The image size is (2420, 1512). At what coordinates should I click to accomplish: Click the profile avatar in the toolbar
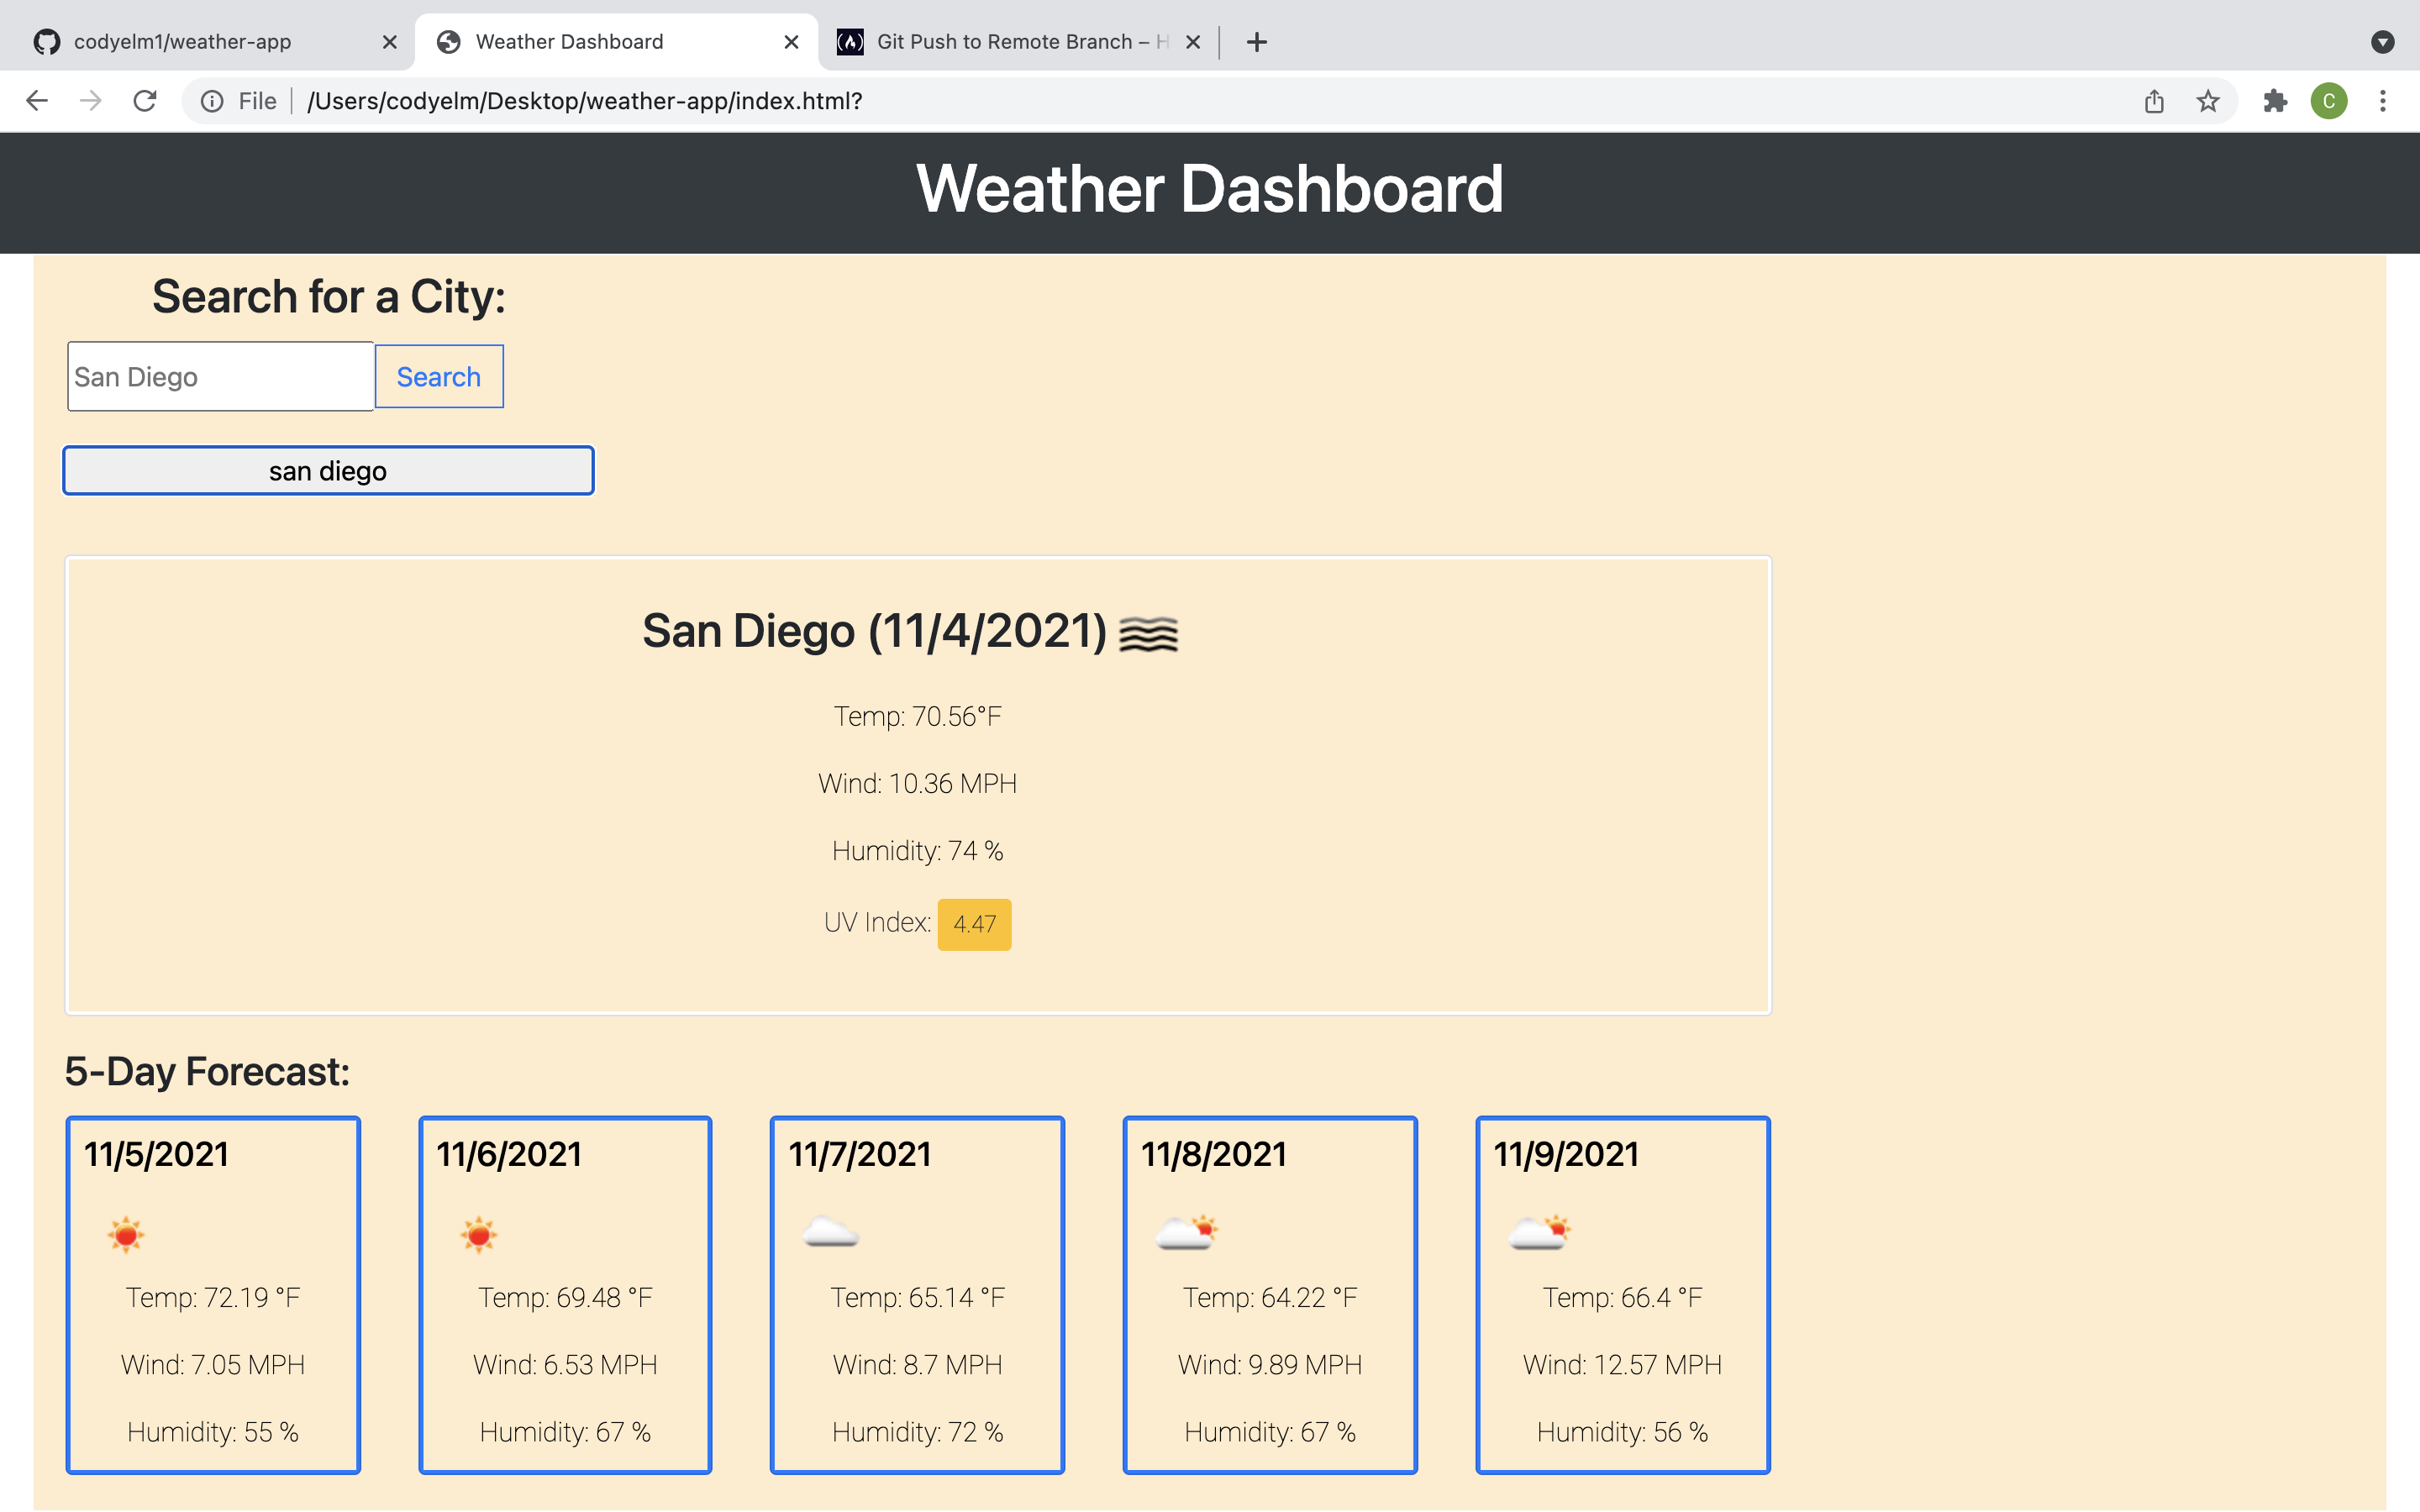pos(2330,101)
